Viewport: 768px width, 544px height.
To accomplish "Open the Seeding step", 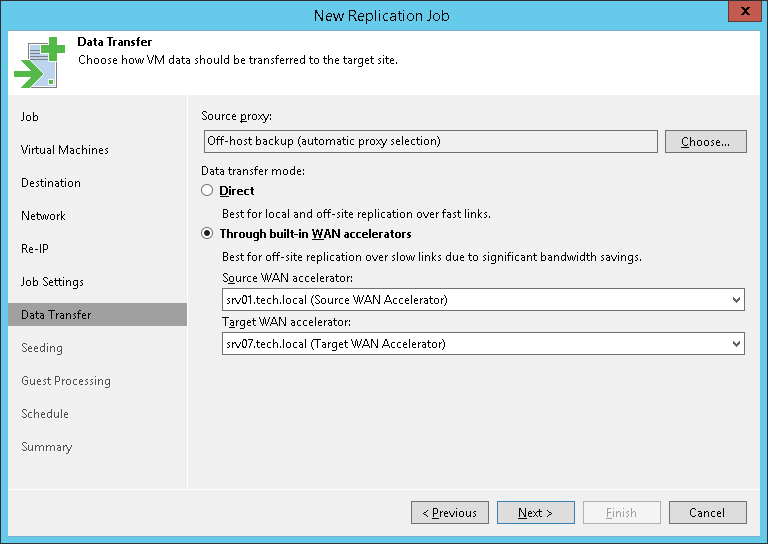I will (x=42, y=348).
